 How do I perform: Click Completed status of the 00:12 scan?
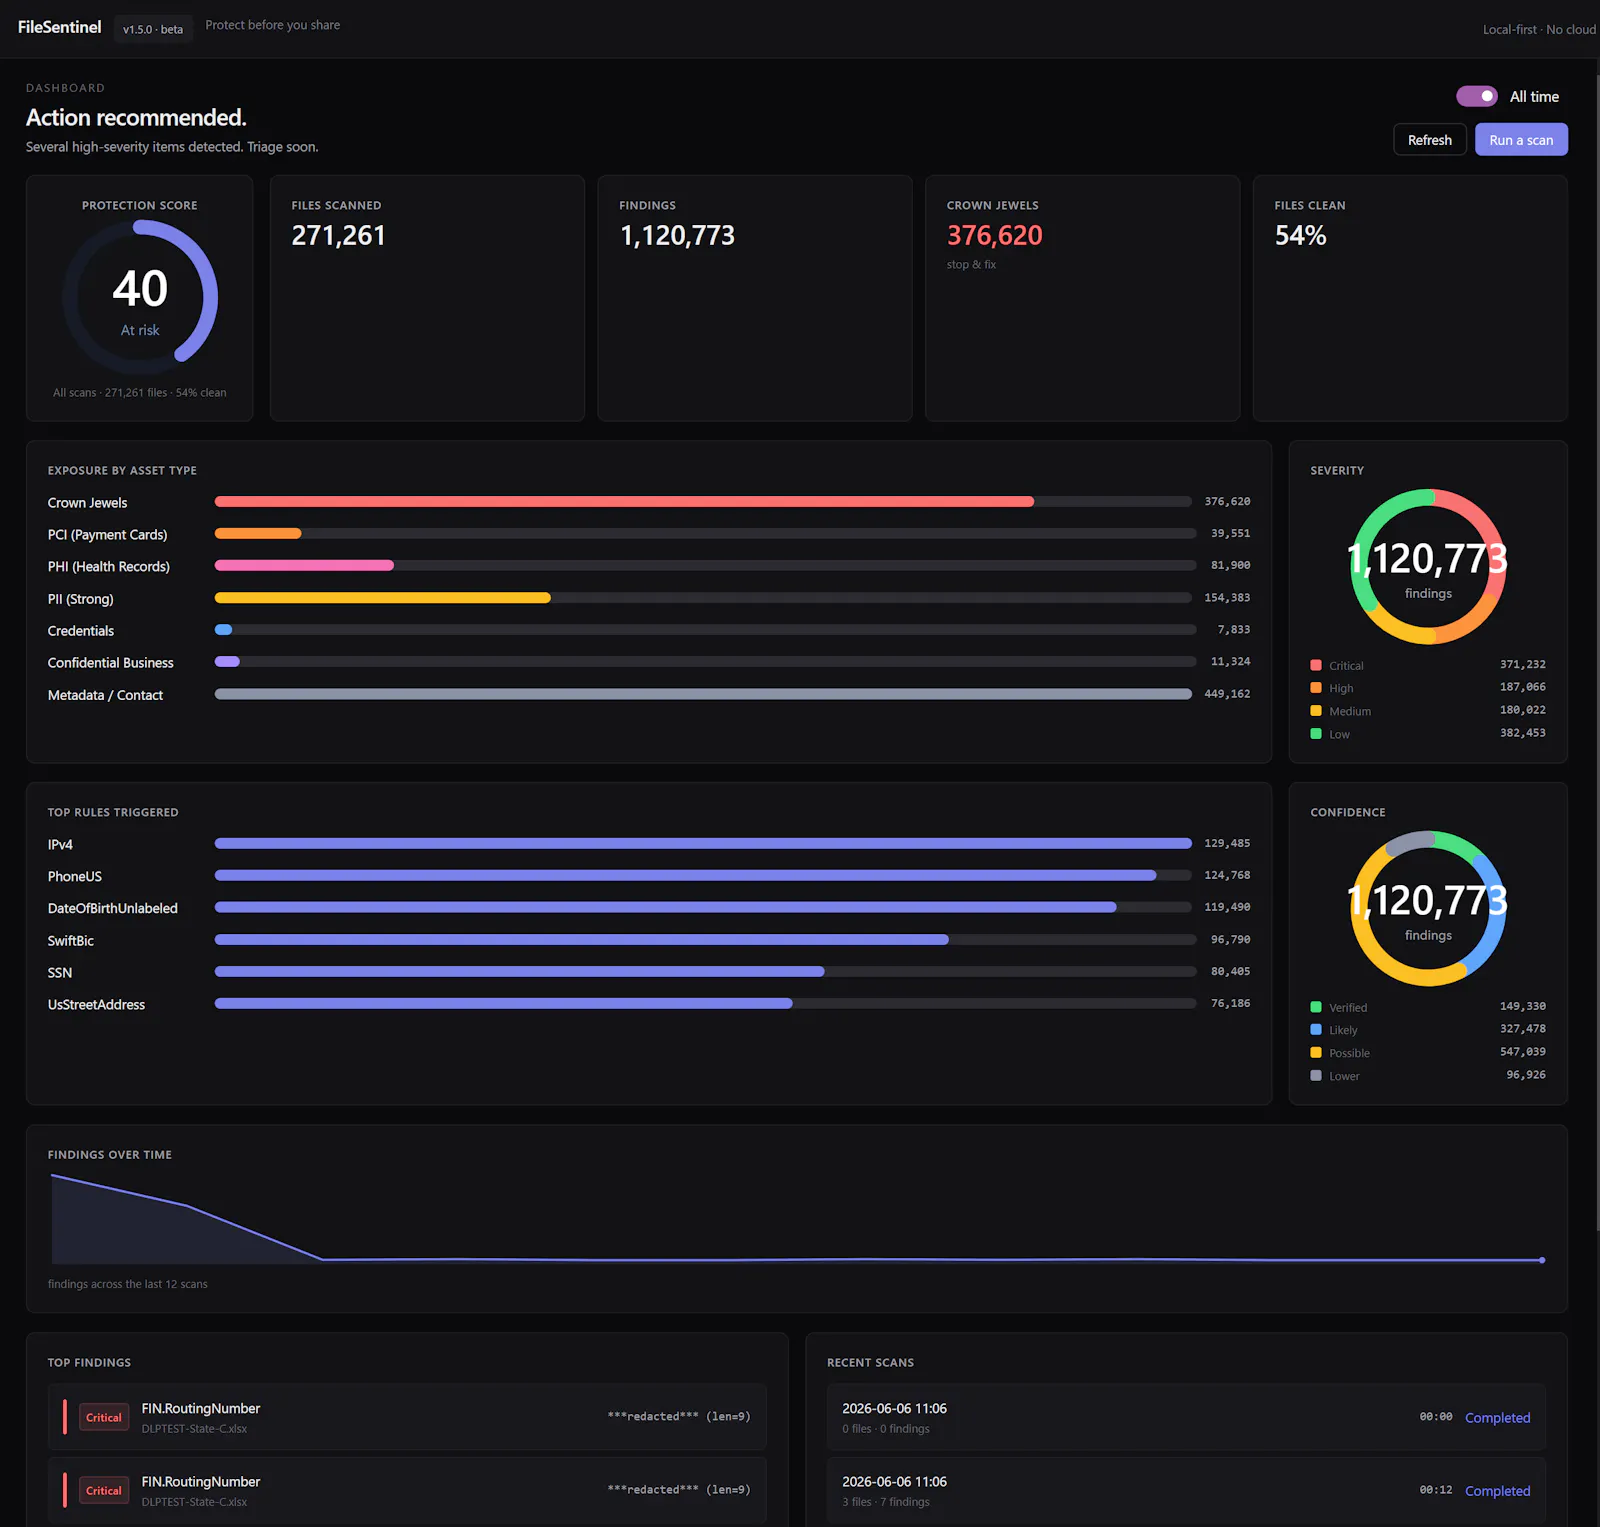point(1497,1491)
